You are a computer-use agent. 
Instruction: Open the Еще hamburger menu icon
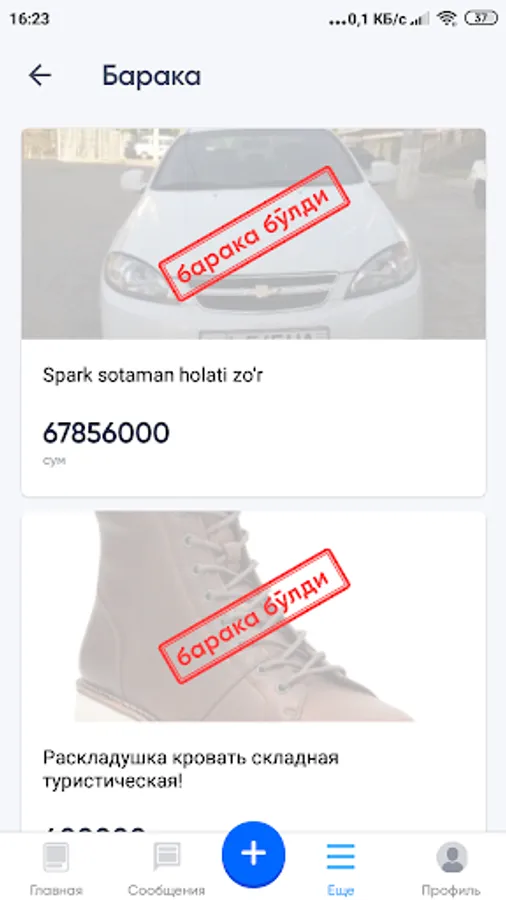click(x=341, y=857)
